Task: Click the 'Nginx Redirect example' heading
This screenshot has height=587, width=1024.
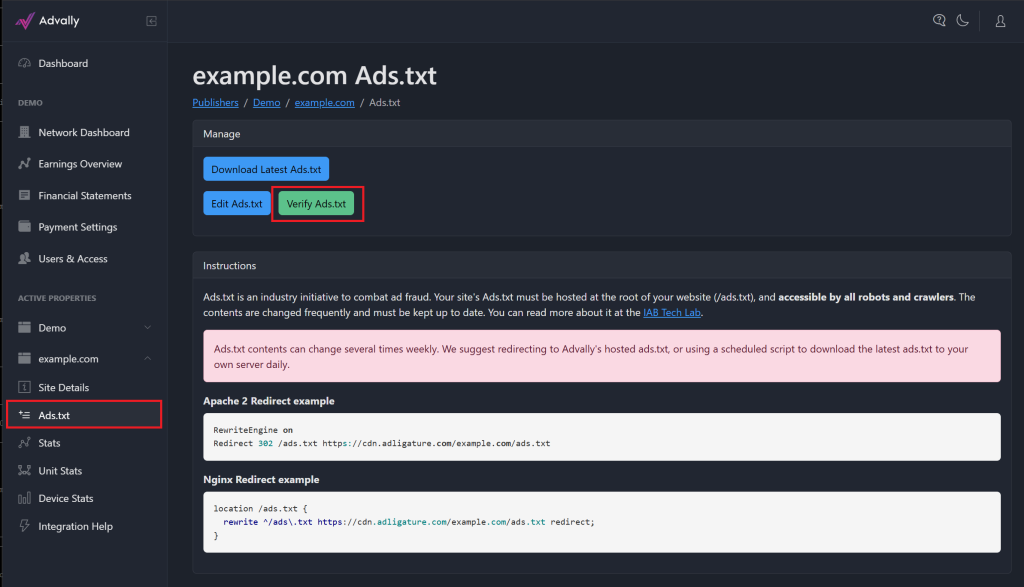Action: coord(261,479)
